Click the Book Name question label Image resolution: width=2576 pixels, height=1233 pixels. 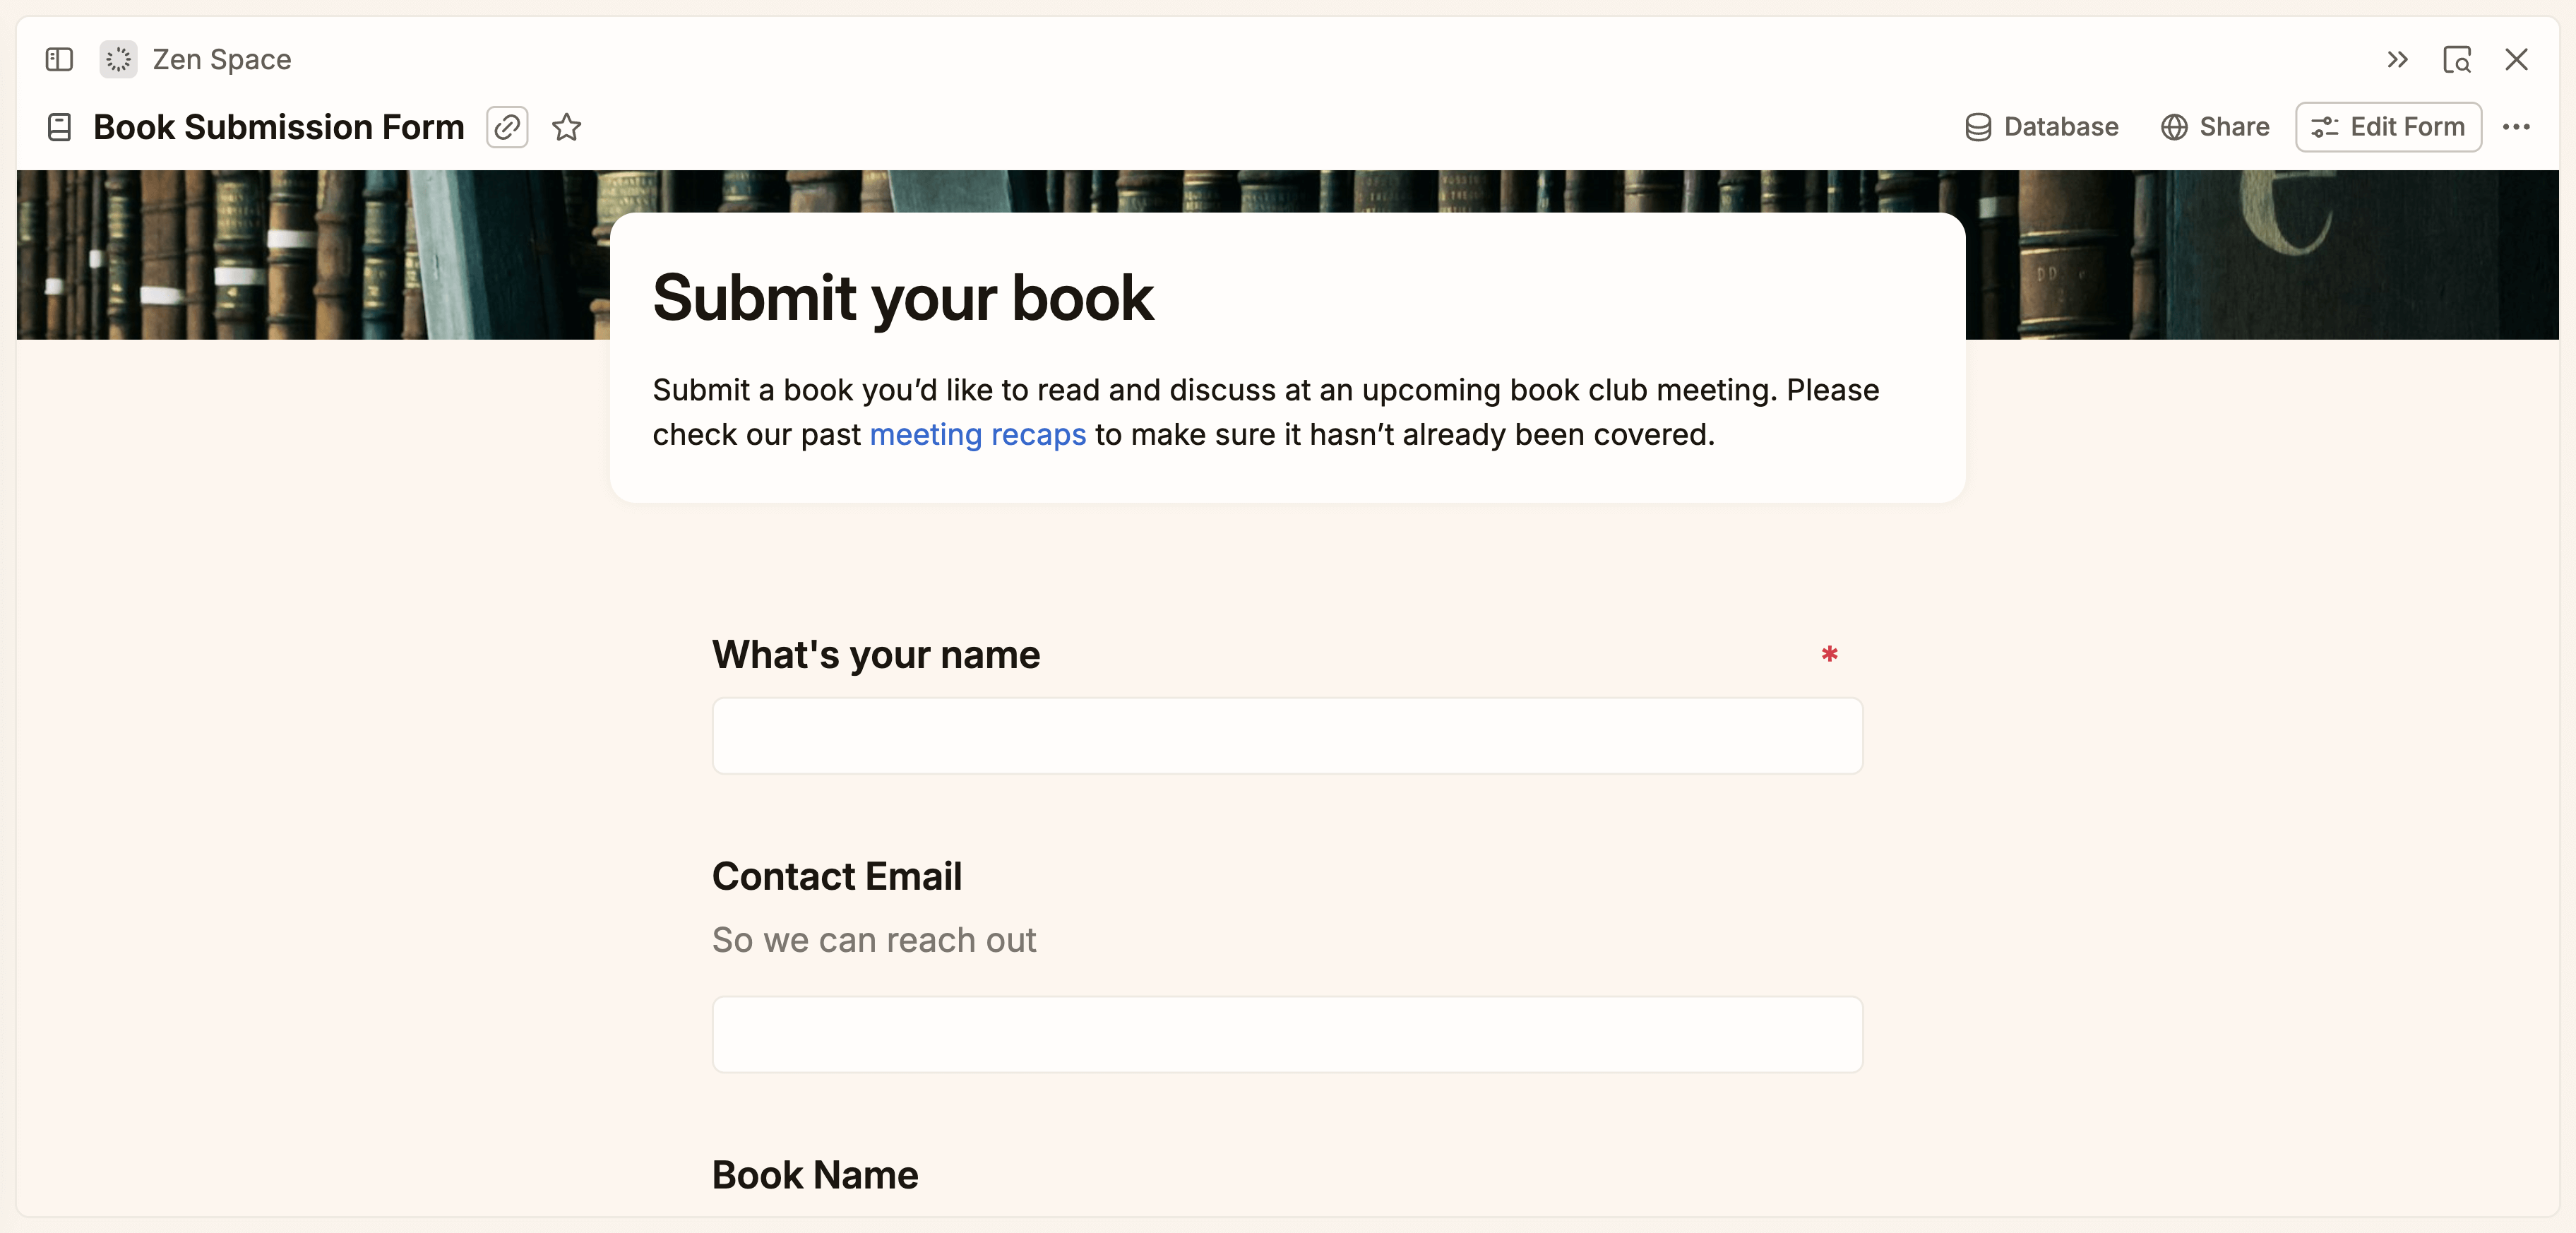tap(814, 1175)
